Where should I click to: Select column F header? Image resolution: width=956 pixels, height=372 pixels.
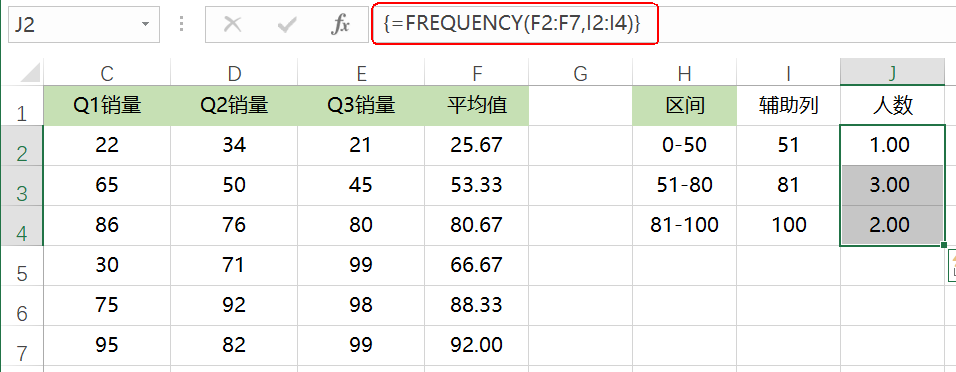477,74
